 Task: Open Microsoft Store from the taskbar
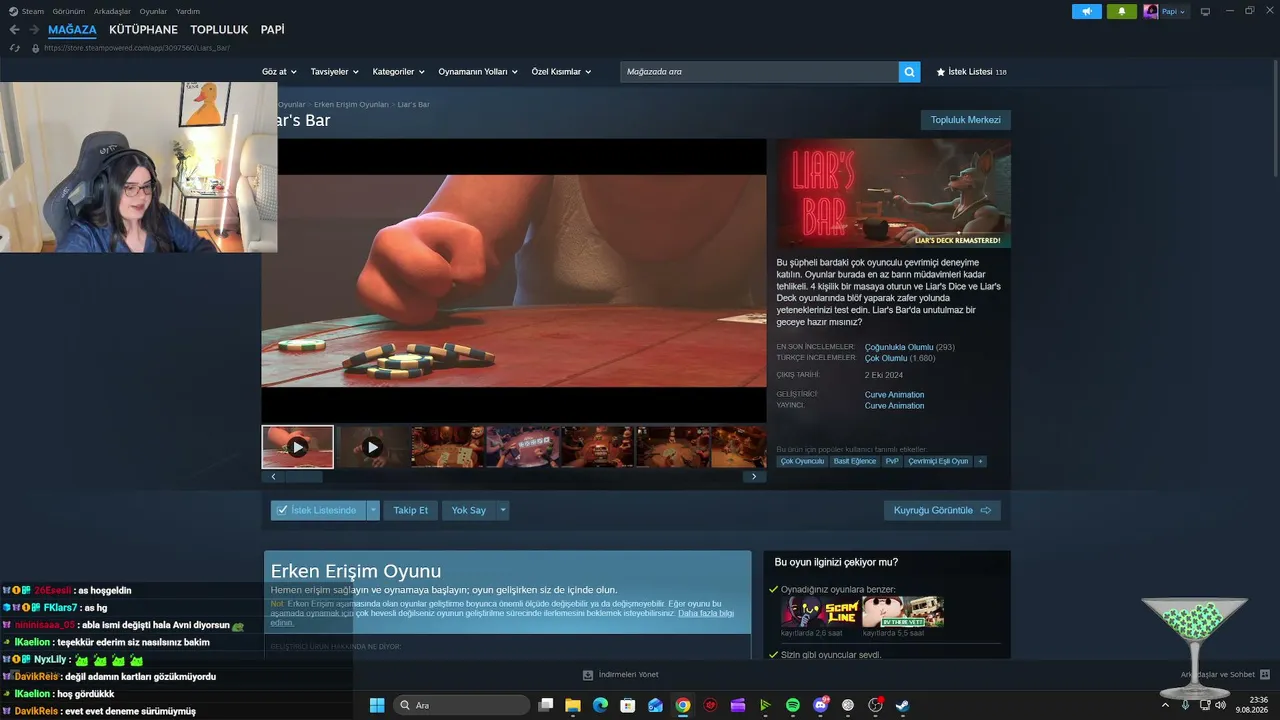(x=628, y=705)
